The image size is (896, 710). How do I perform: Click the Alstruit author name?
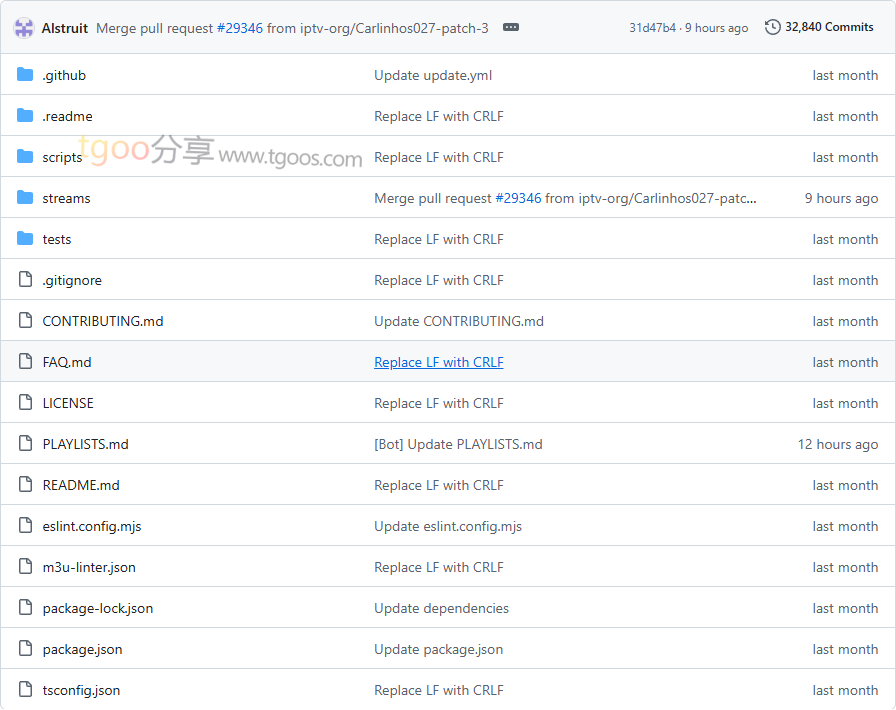66,28
